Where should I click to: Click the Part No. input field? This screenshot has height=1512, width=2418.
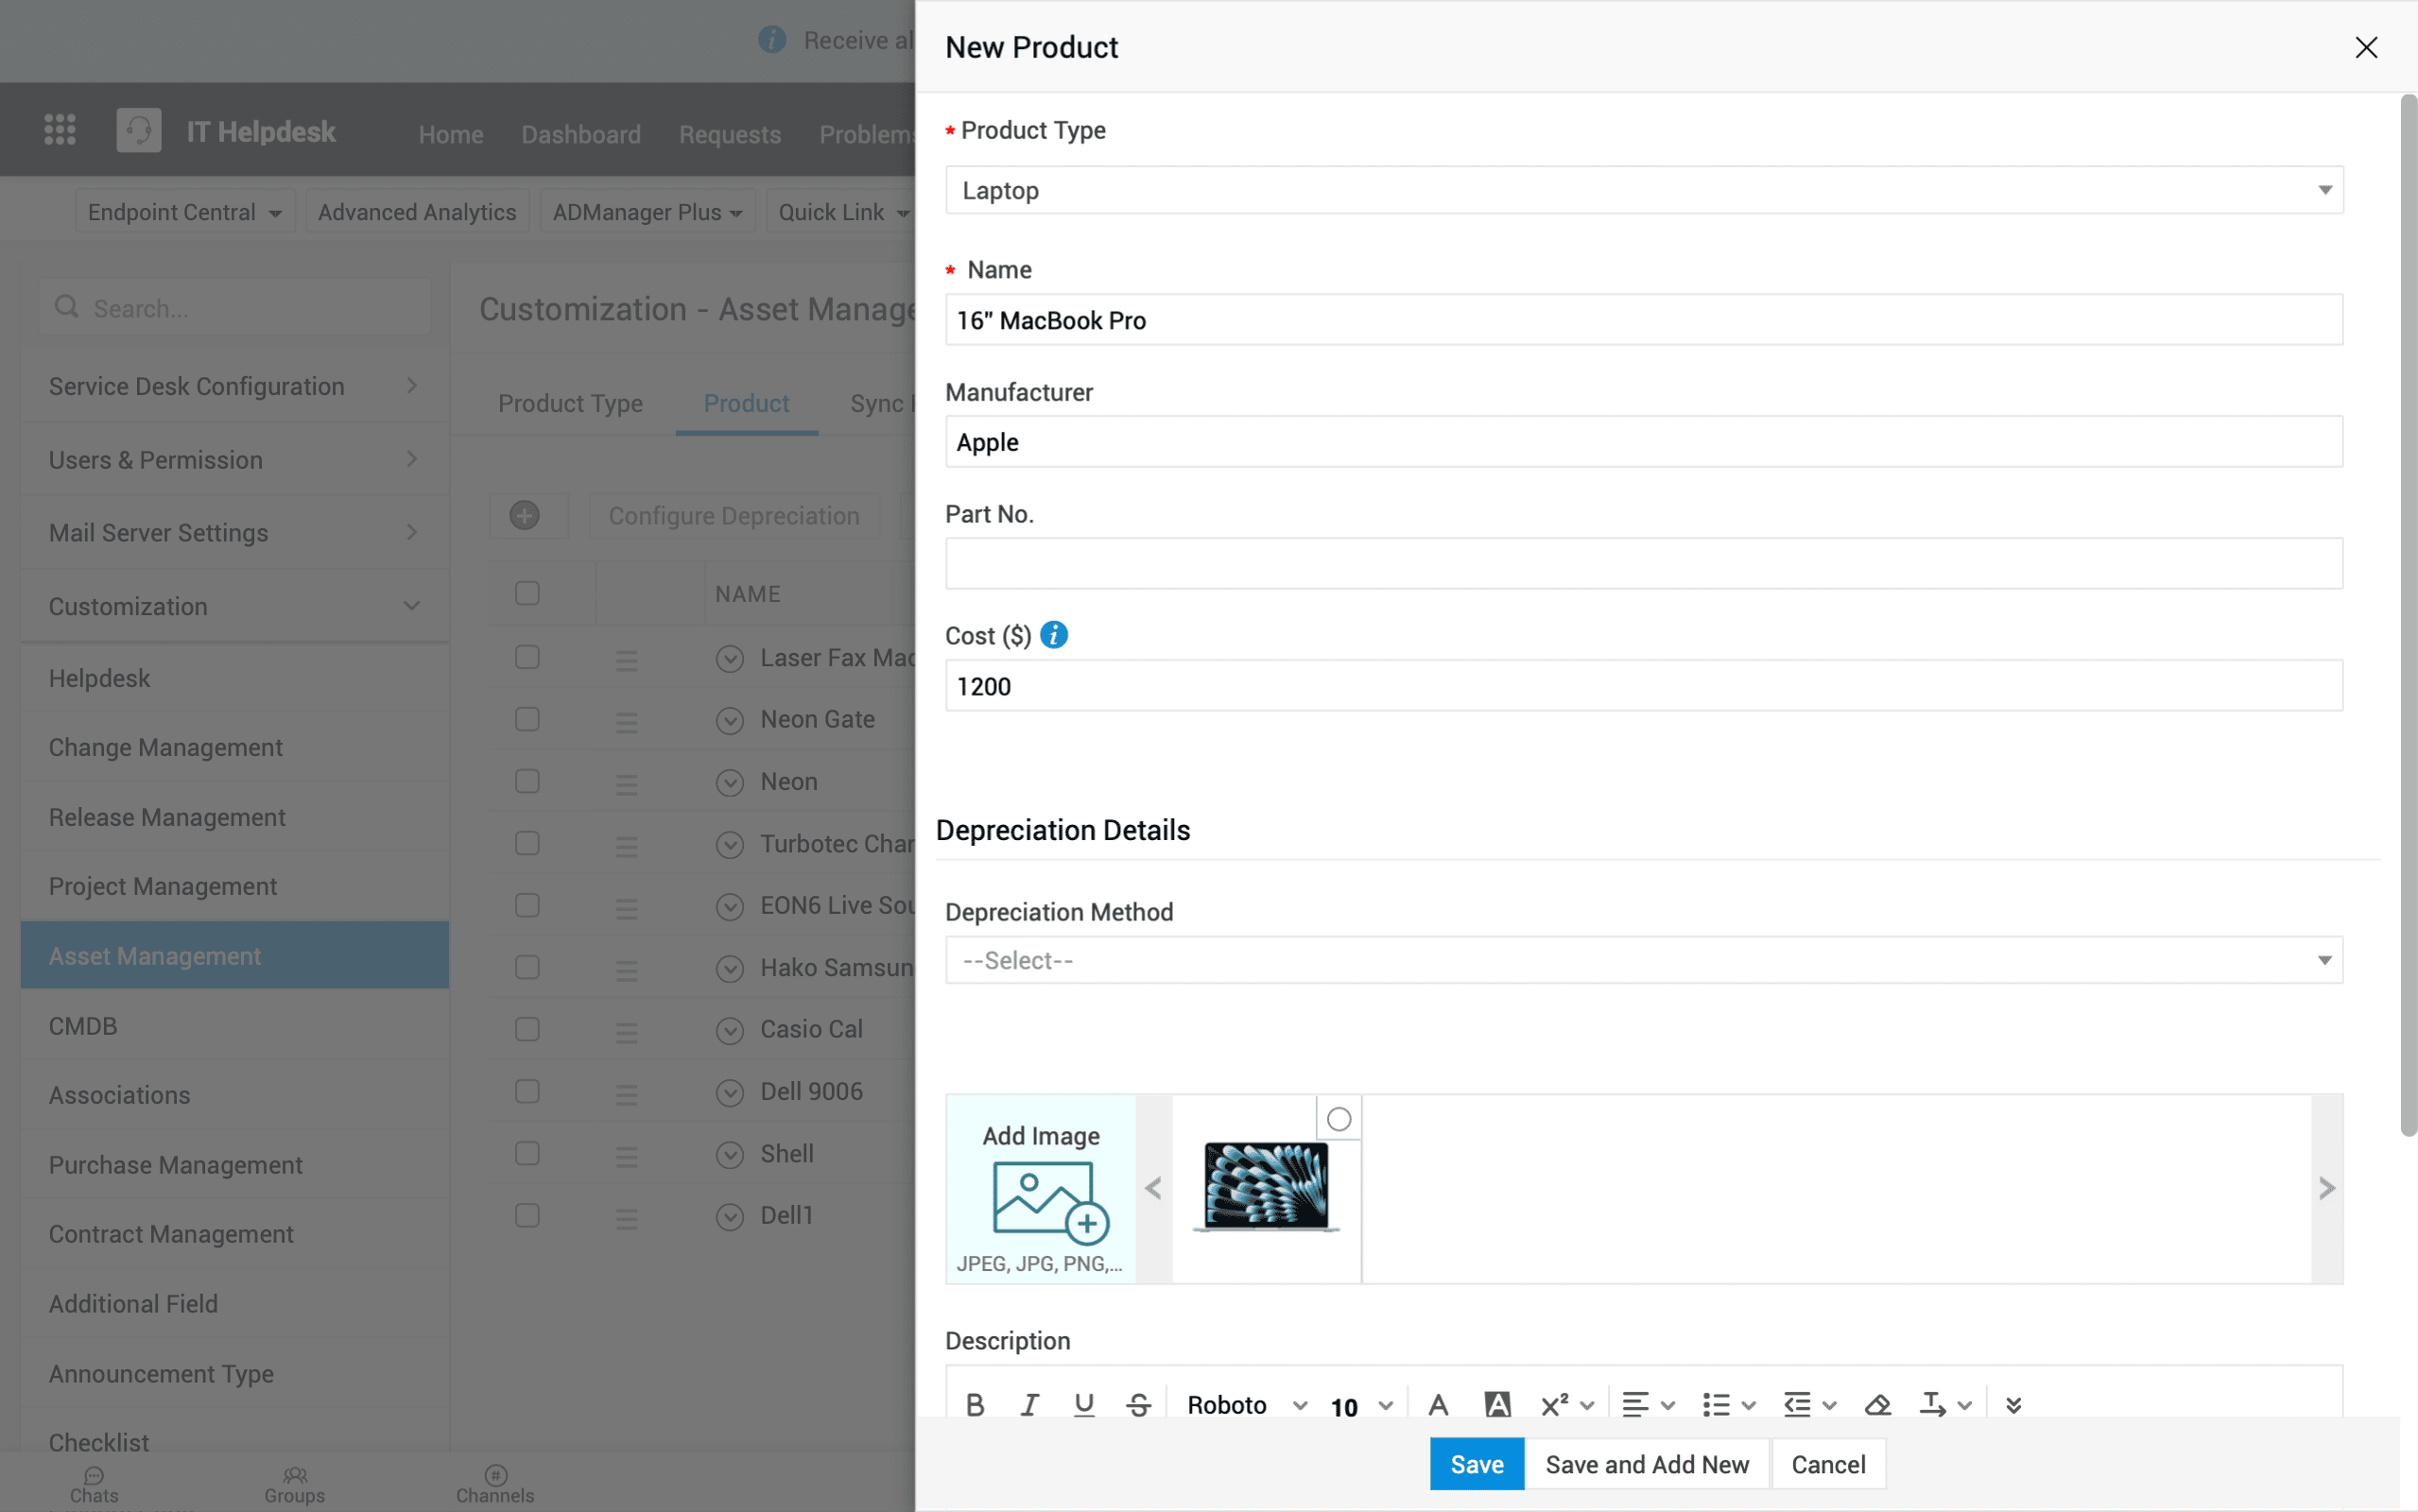(1644, 564)
